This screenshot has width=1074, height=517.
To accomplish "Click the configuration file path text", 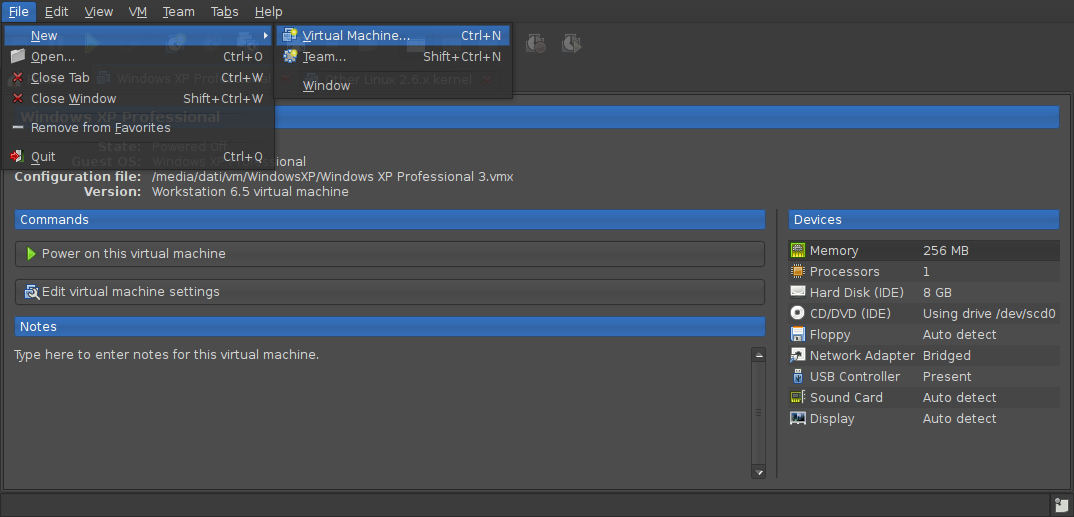I will pos(332,177).
